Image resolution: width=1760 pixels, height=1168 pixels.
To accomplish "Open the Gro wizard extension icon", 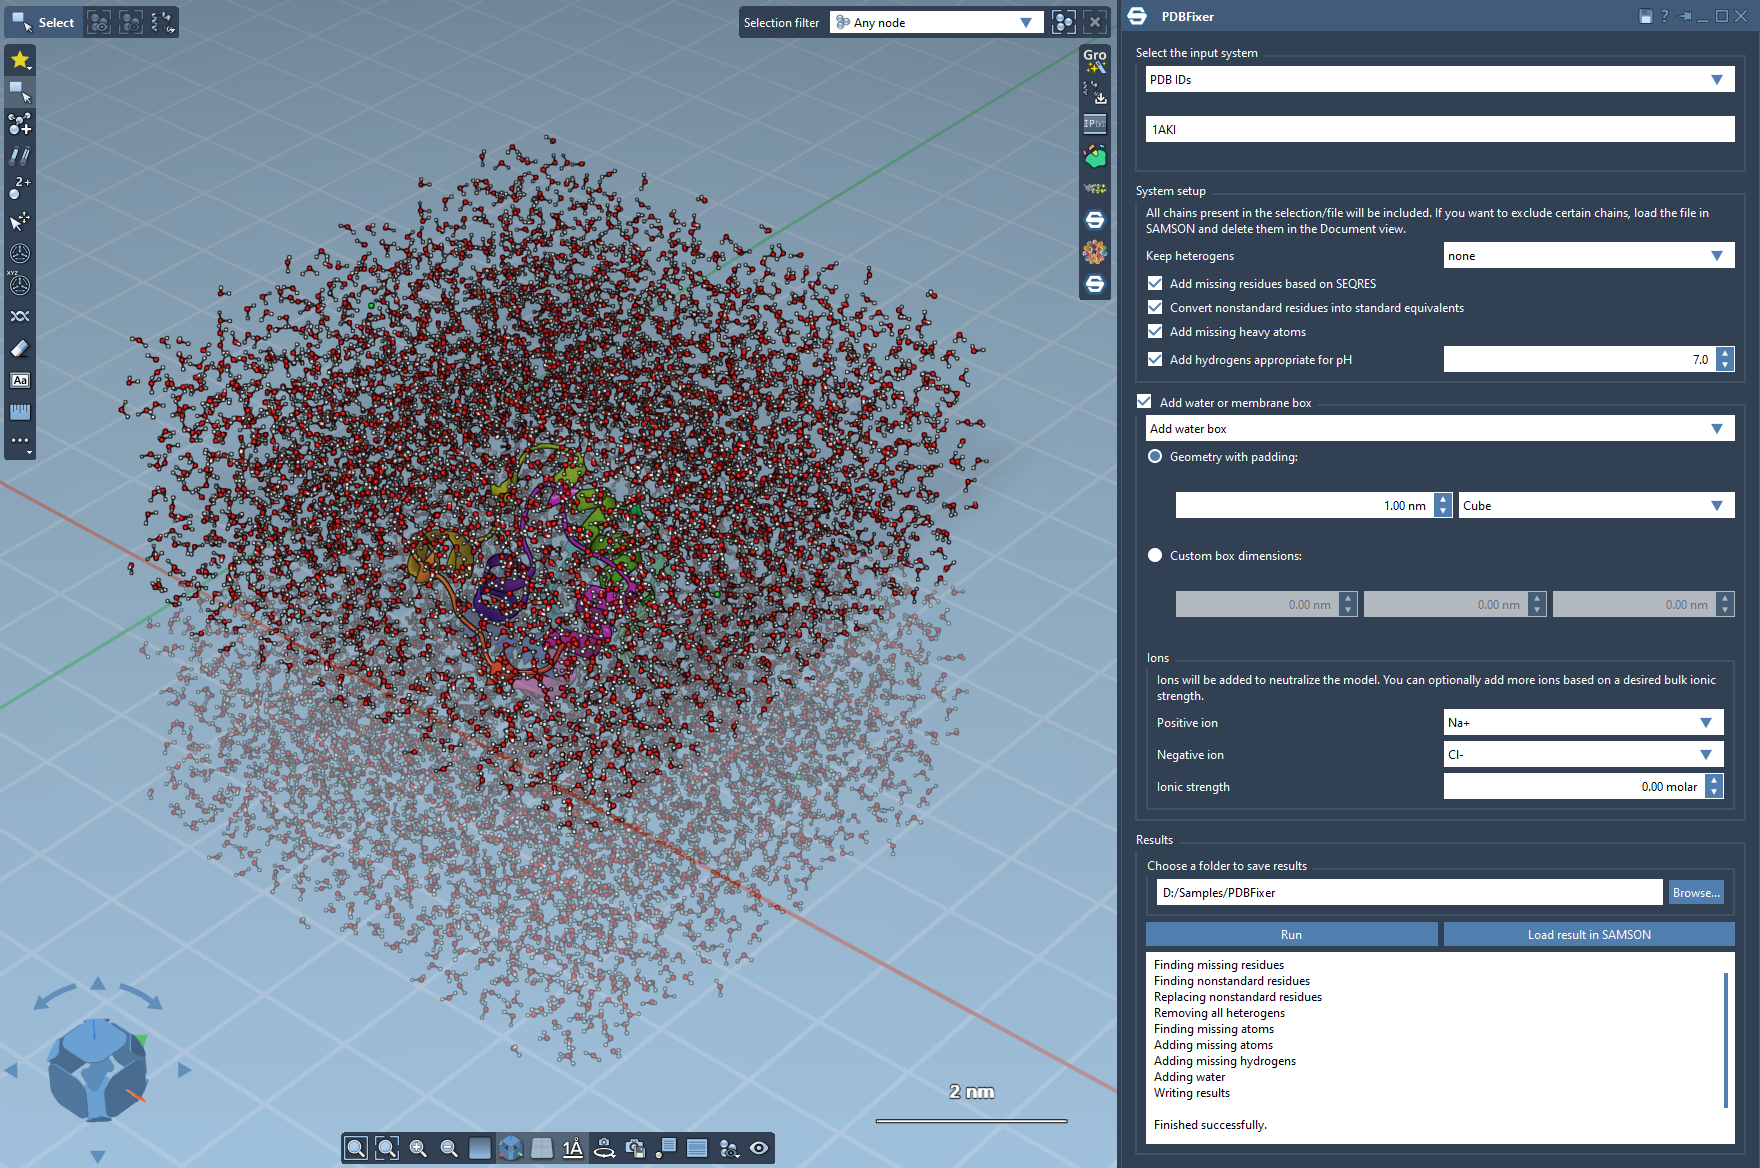I will tap(1095, 61).
